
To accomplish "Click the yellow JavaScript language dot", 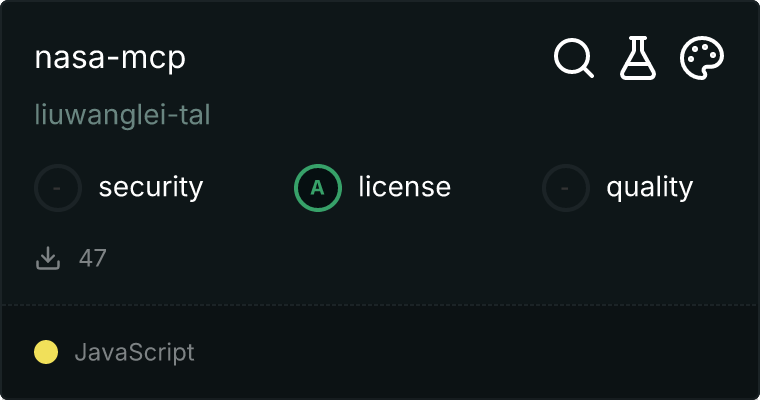I will (x=46, y=352).
